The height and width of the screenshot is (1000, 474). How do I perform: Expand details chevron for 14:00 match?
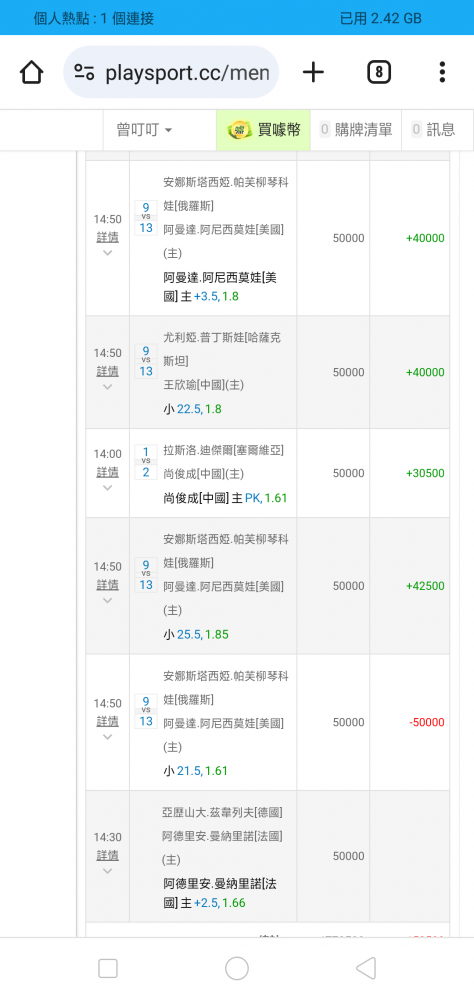107,488
